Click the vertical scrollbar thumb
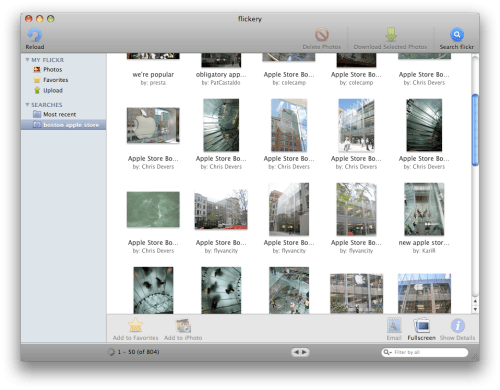The height and width of the screenshot is (390, 500). 475,130
